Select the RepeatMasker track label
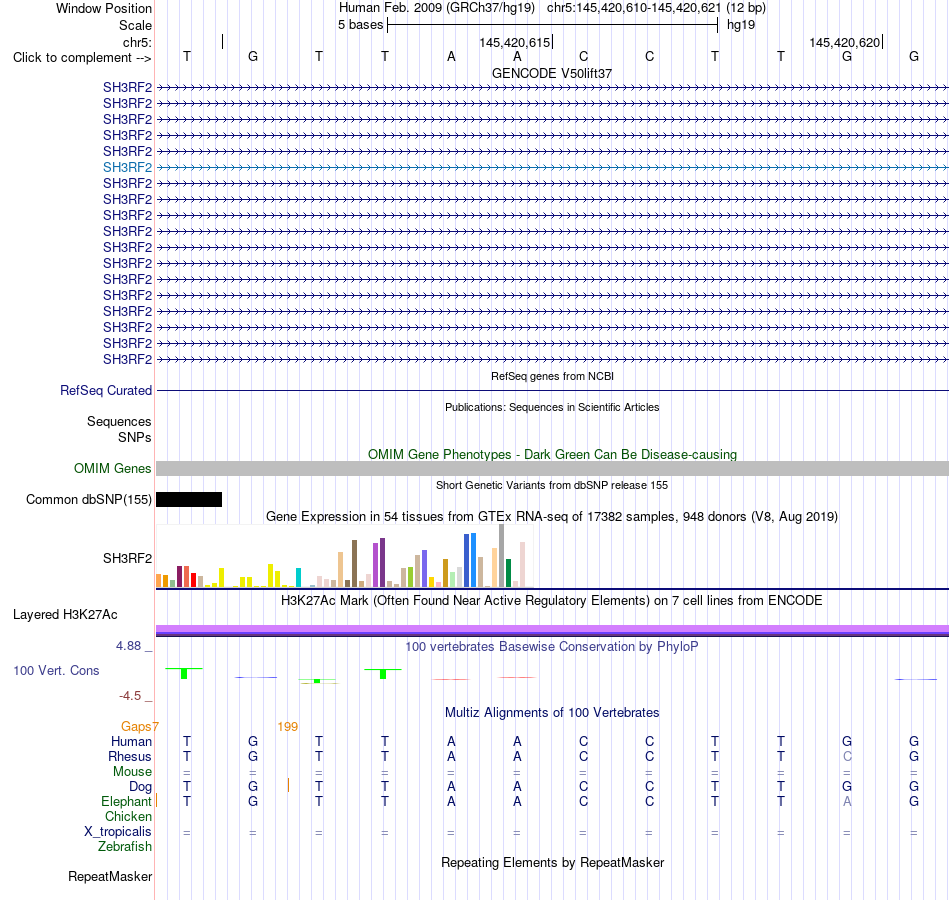Viewport: 950px width, 900px height. point(110,876)
